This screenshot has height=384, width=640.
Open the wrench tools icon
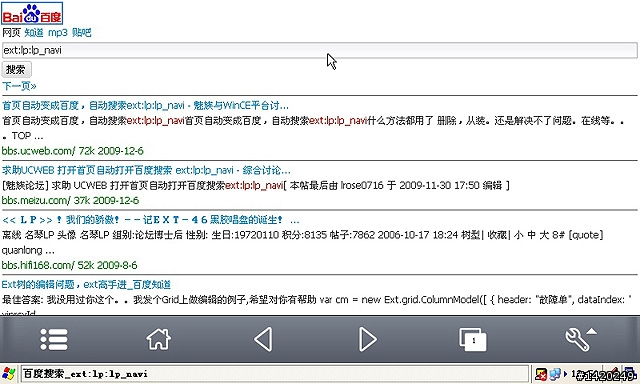coord(580,339)
